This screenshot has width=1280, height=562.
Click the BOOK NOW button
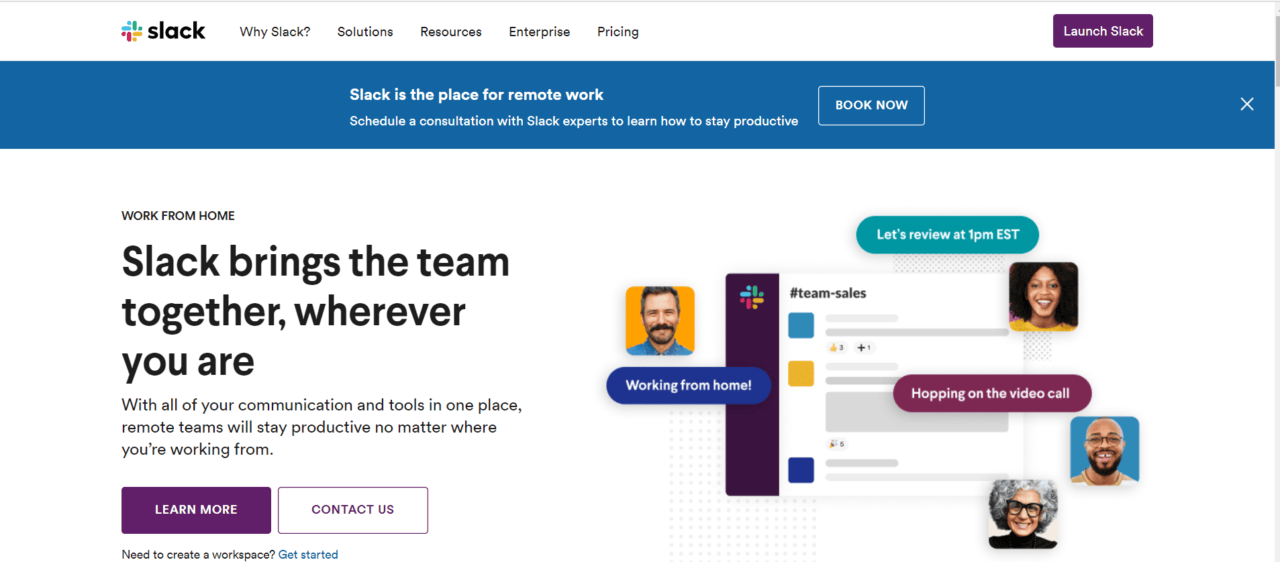tap(871, 105)
